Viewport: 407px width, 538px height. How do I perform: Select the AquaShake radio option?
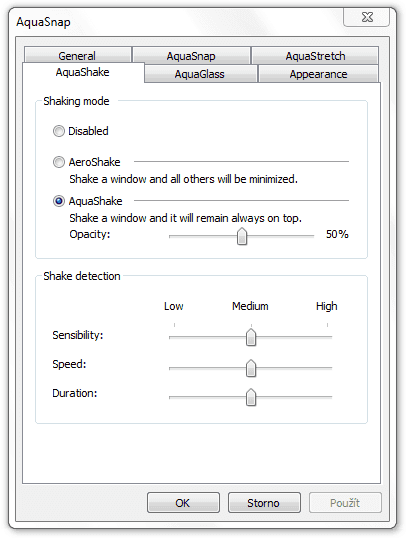coord(88,201)
